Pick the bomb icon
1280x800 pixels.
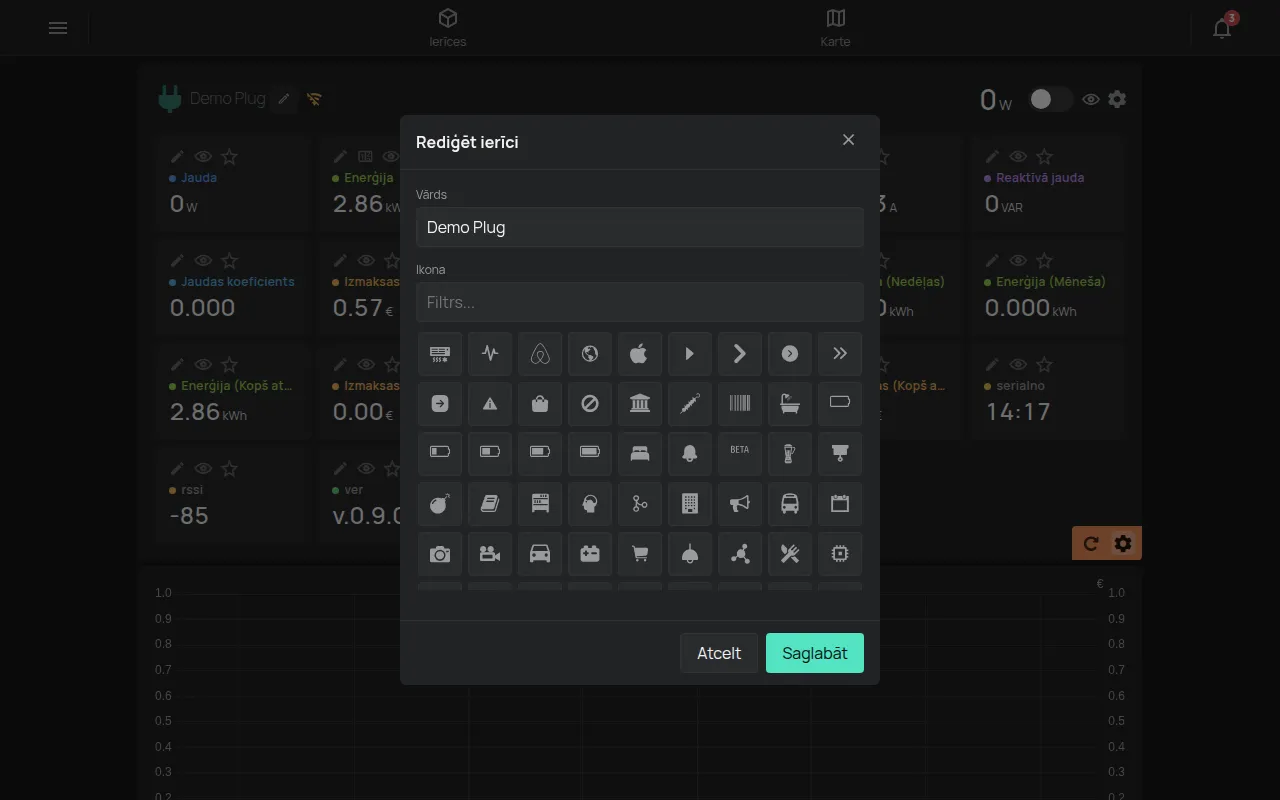tap(440, 503)
